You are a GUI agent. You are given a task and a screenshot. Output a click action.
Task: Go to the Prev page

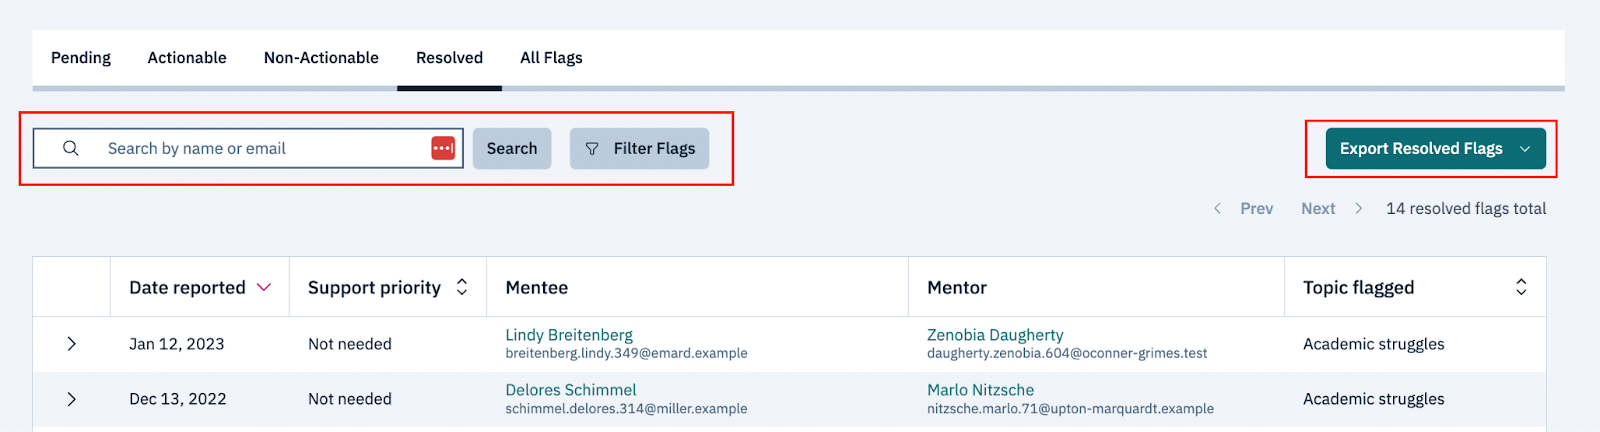point(1243,208)
